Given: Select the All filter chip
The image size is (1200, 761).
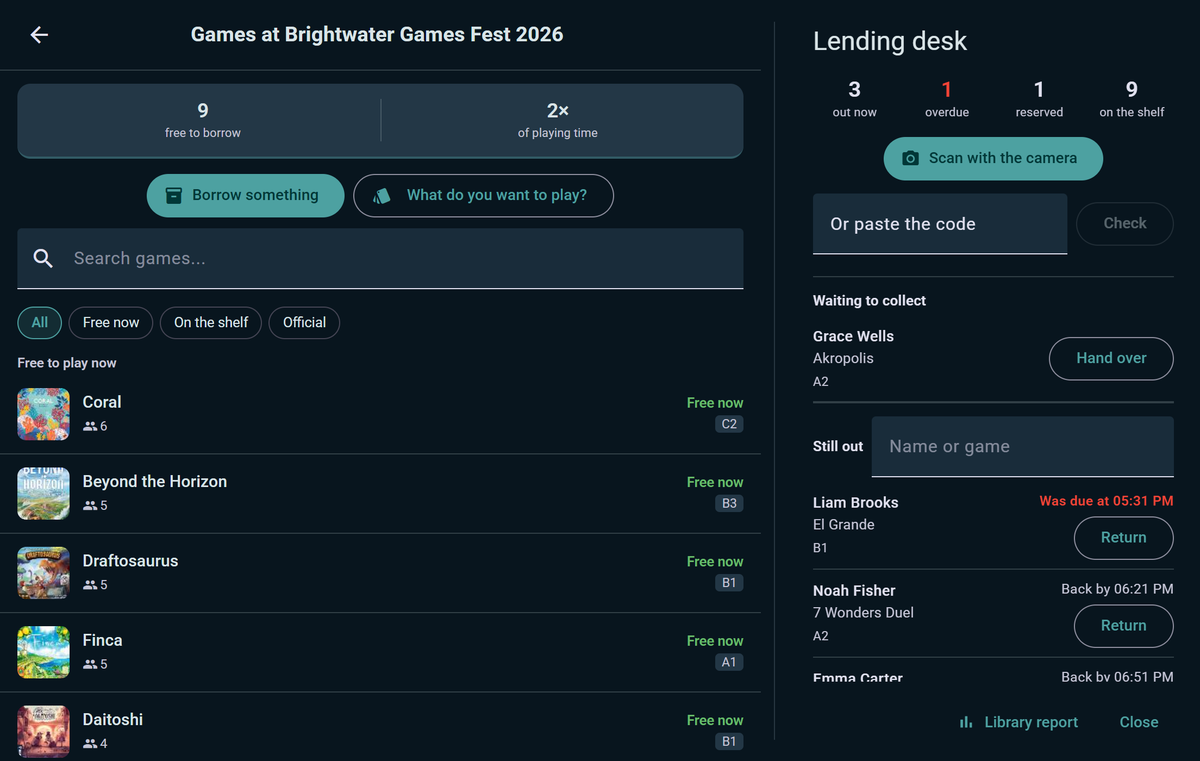Looking at the screenshot, I should point(40,322).
